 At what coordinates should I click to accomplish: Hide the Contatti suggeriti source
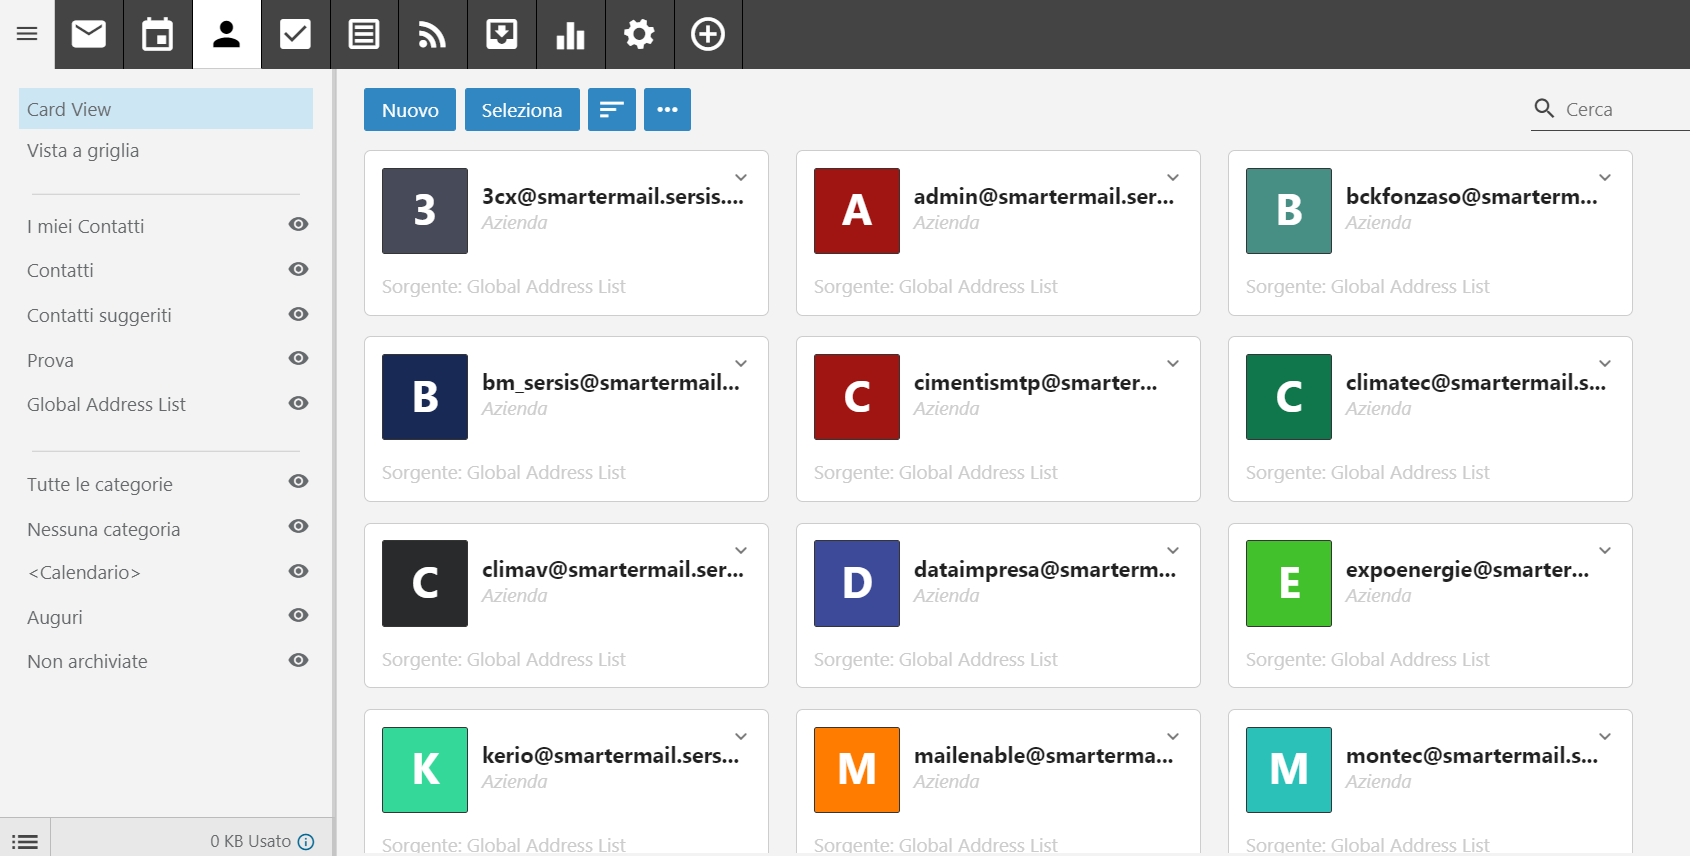point(298,314)
